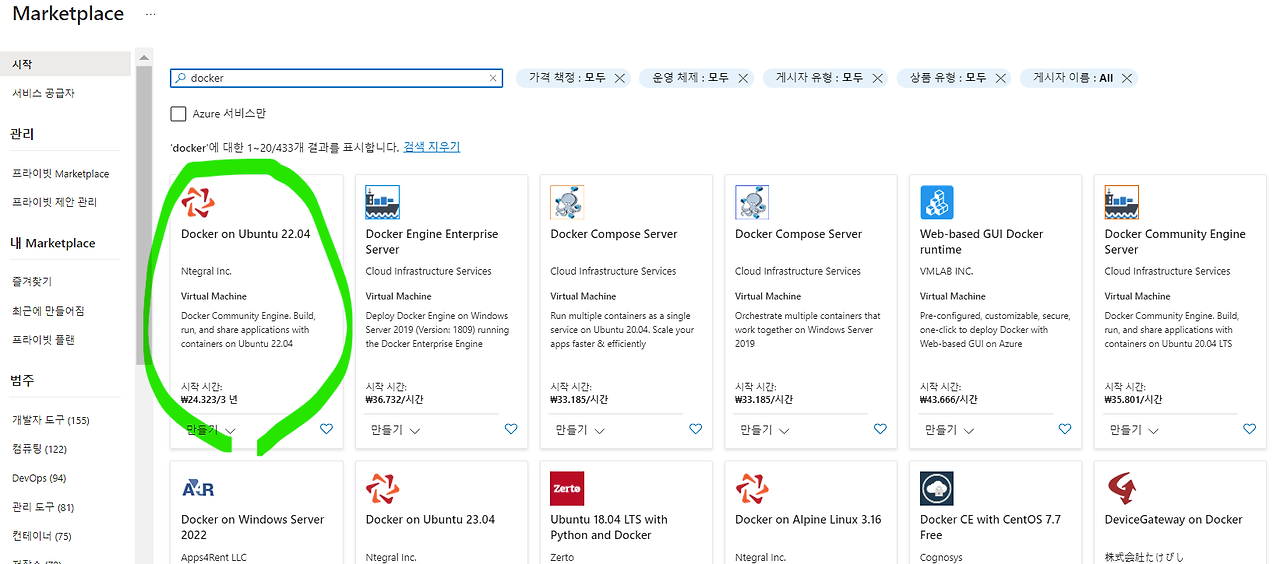Clear the docker search text with X
Viewport: 1280px width, 564px height.
tap(493, 78)
